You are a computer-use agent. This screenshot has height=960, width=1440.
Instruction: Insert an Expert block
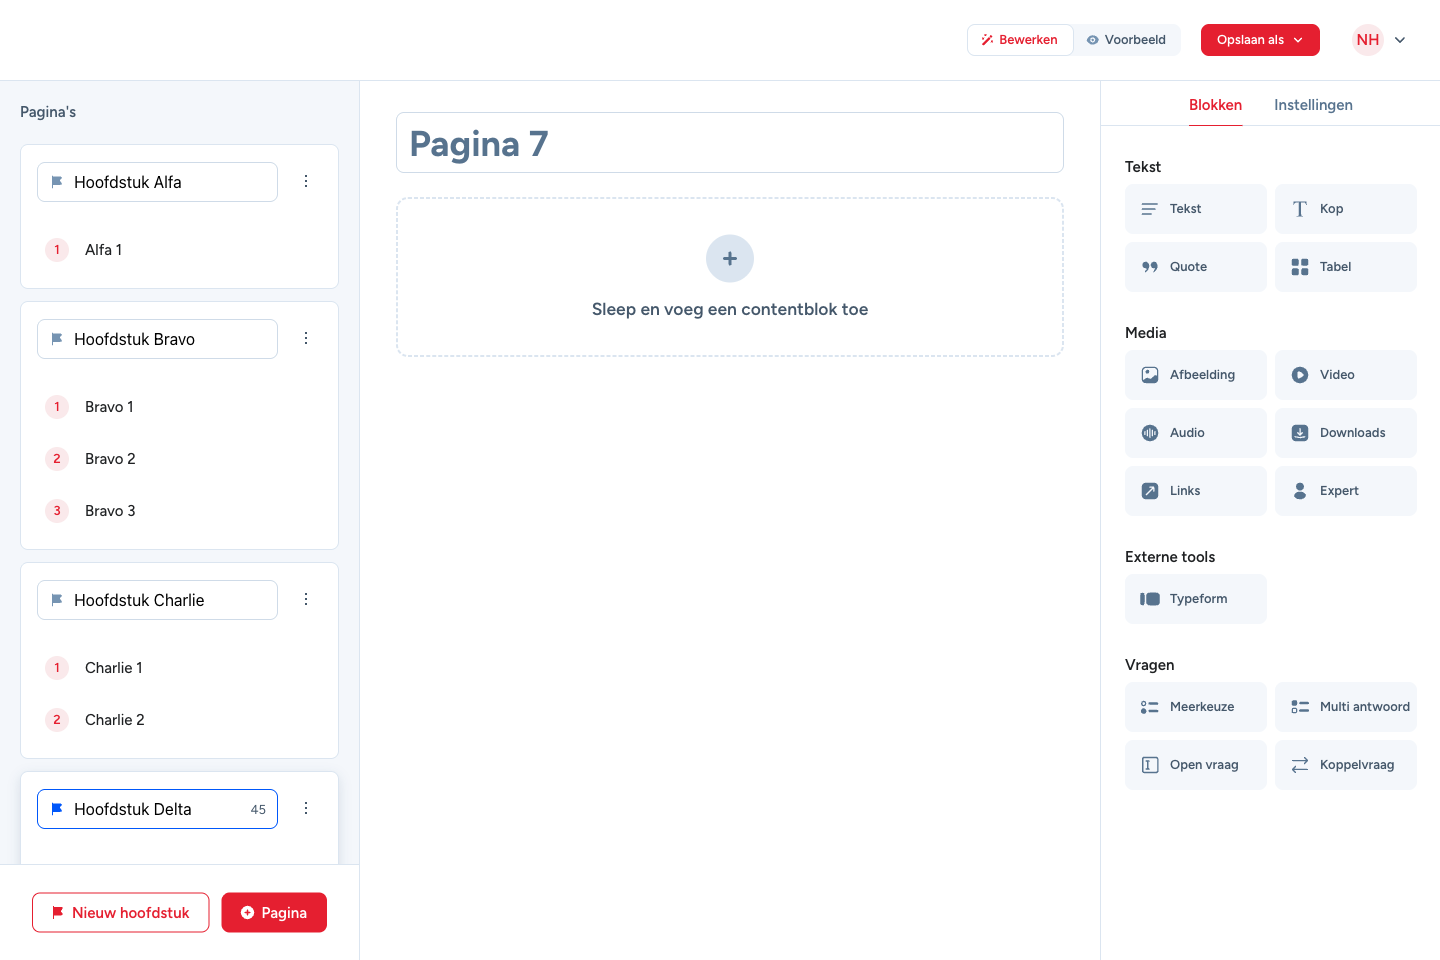coord(1345,491)
